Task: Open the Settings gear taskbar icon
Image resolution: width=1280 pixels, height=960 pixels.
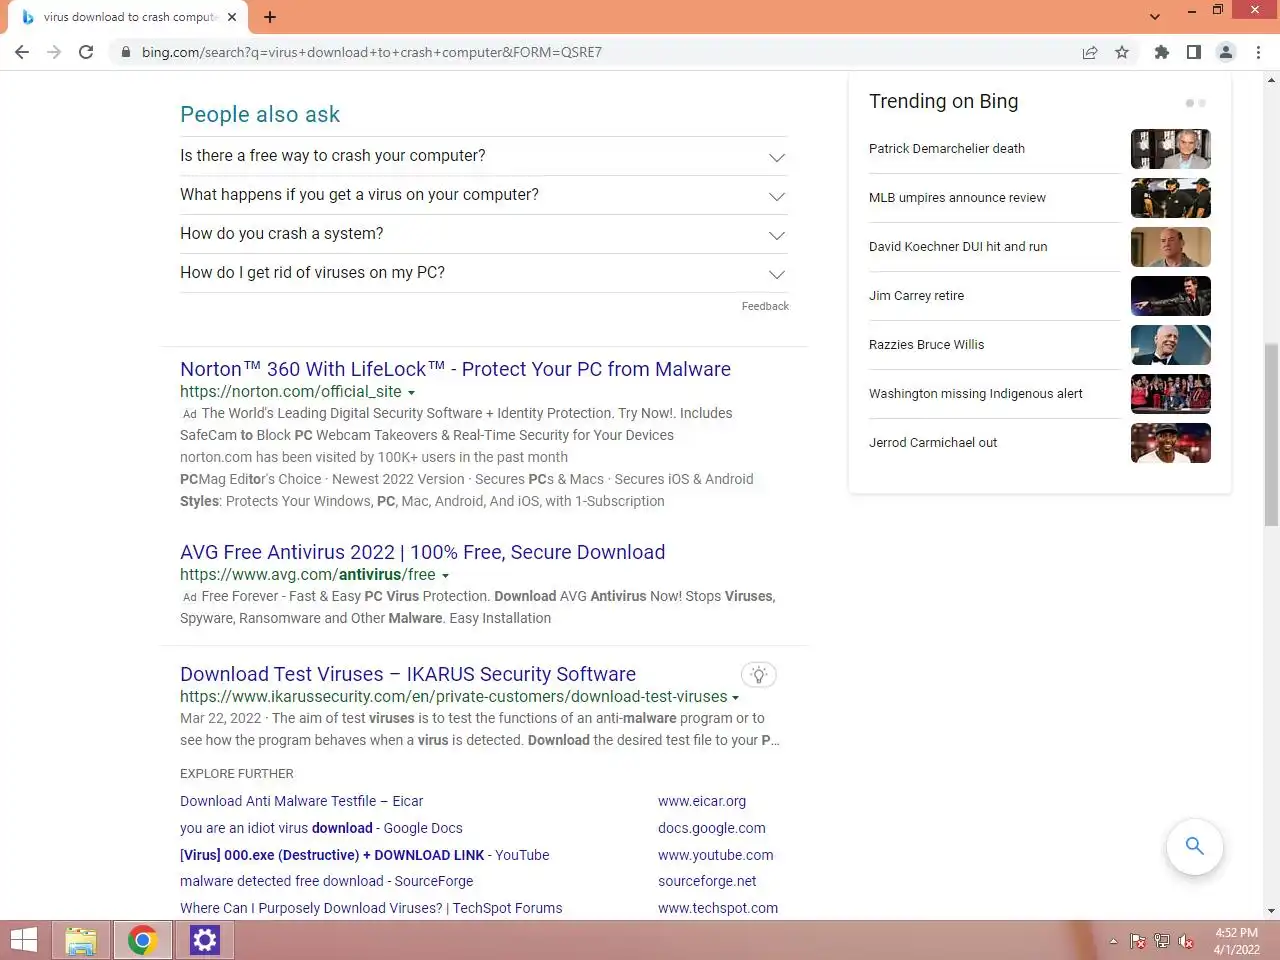Action: [204, 940]
